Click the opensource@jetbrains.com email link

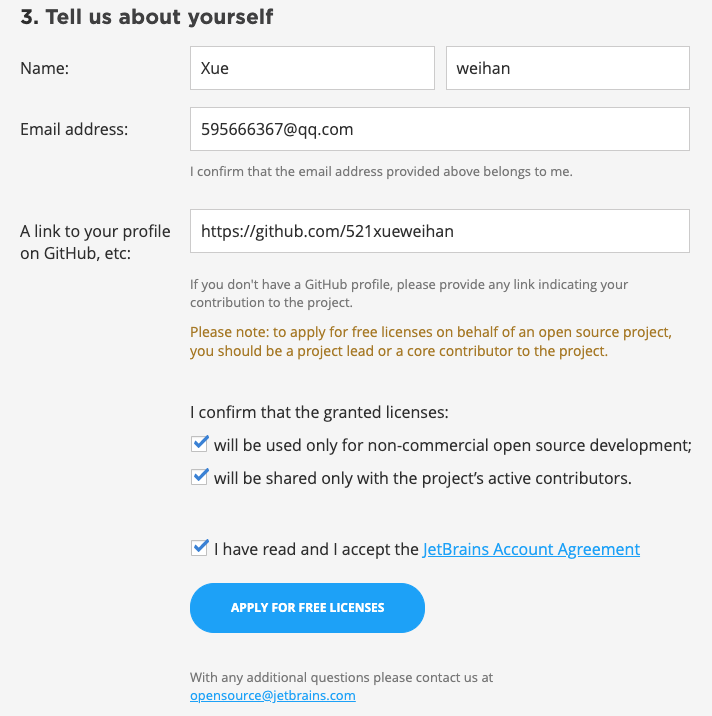(x=272, y=695)
